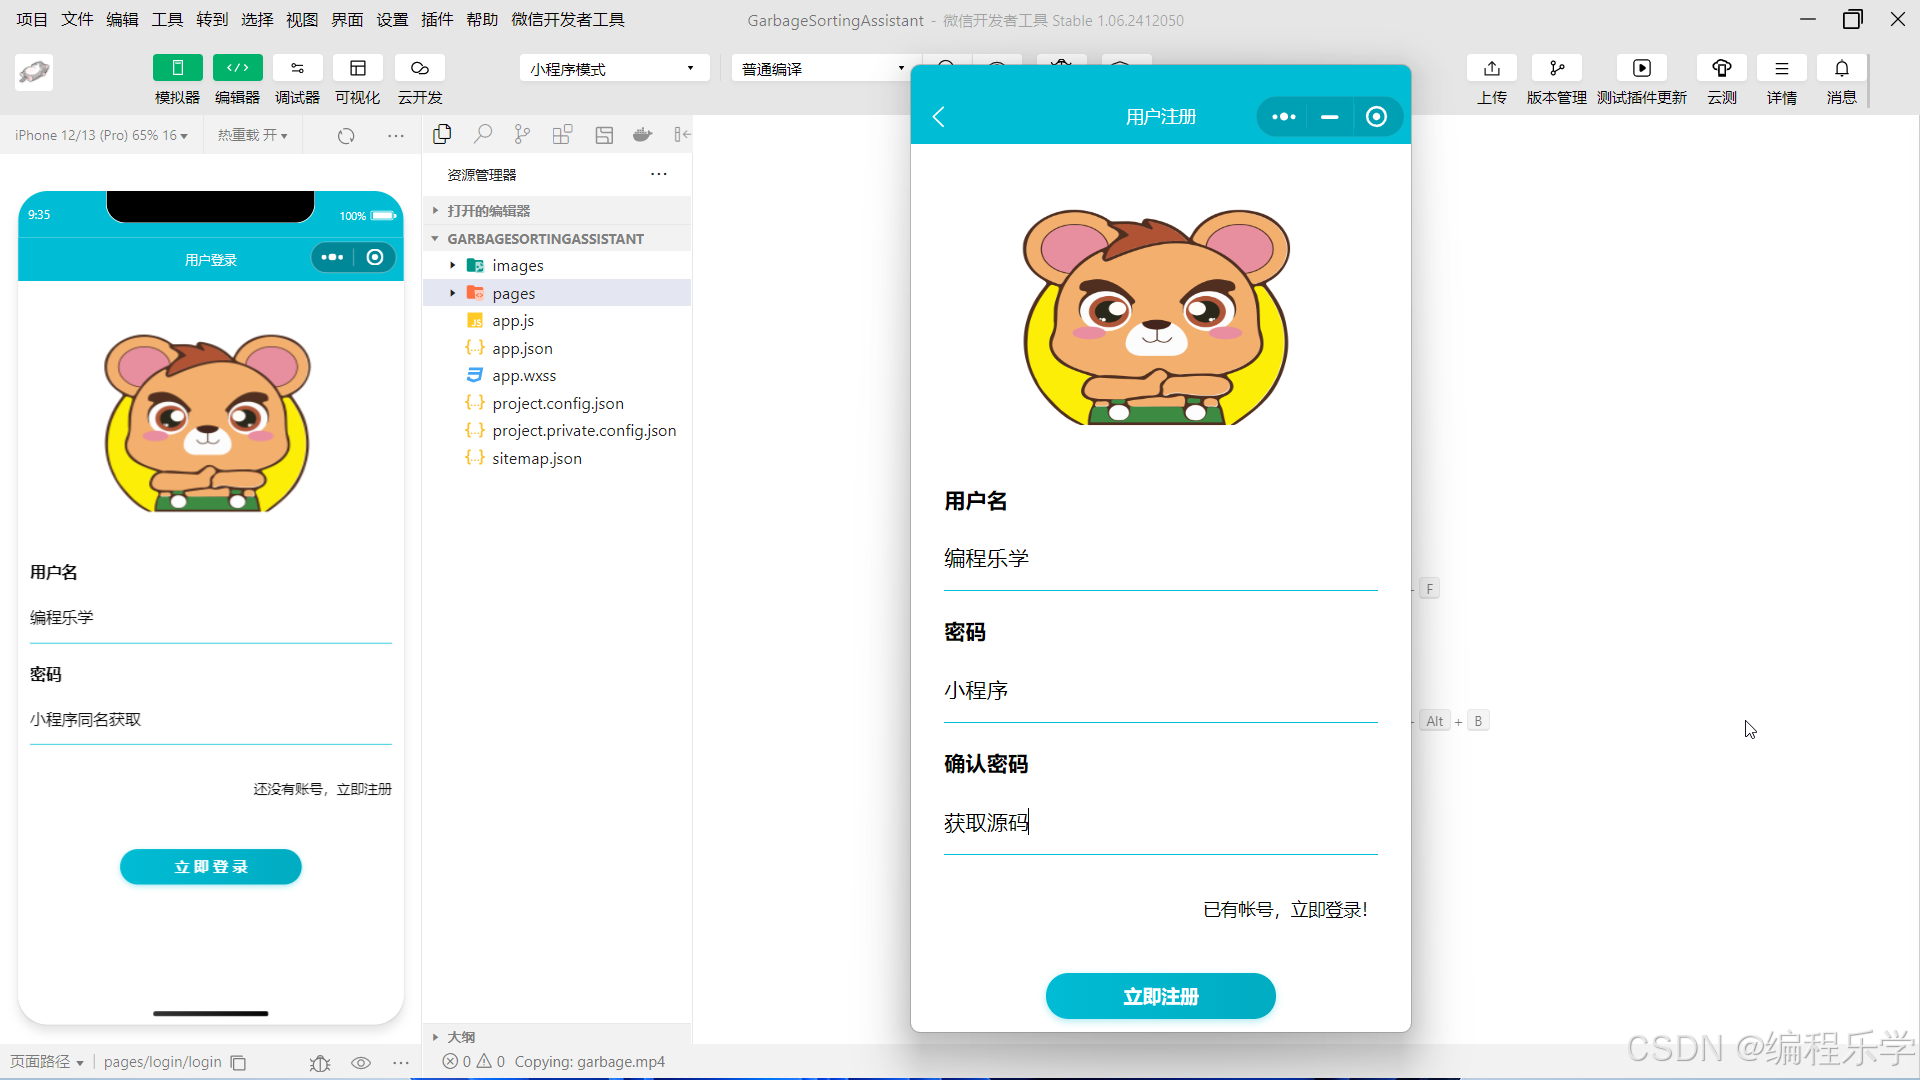Click the 密码 input field in register window
Screen dimensions: 1920x1080
(x=1160, y=691)
